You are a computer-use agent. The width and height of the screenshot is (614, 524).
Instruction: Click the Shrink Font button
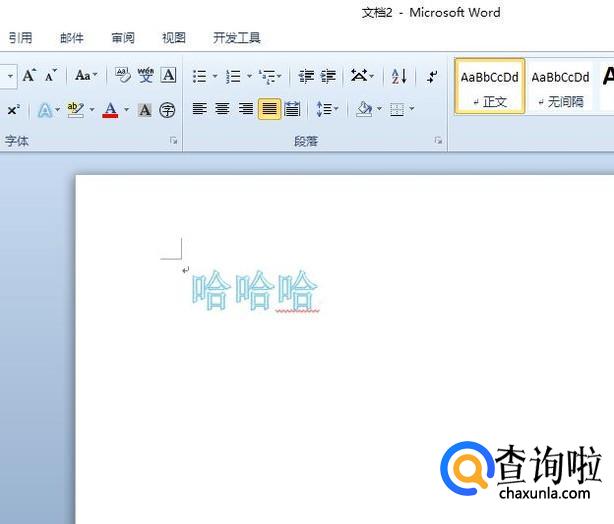(51, 76)
